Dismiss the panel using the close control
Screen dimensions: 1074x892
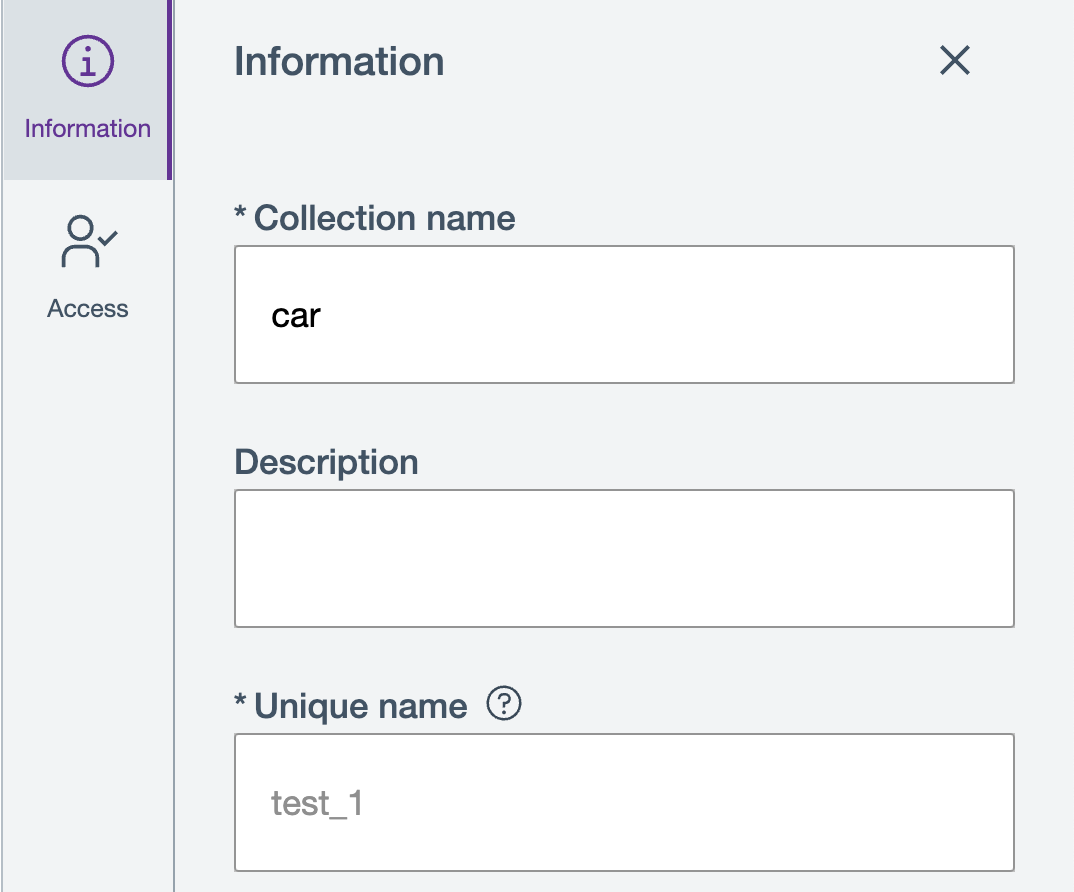pyautogui.click(x=954, y=61)
